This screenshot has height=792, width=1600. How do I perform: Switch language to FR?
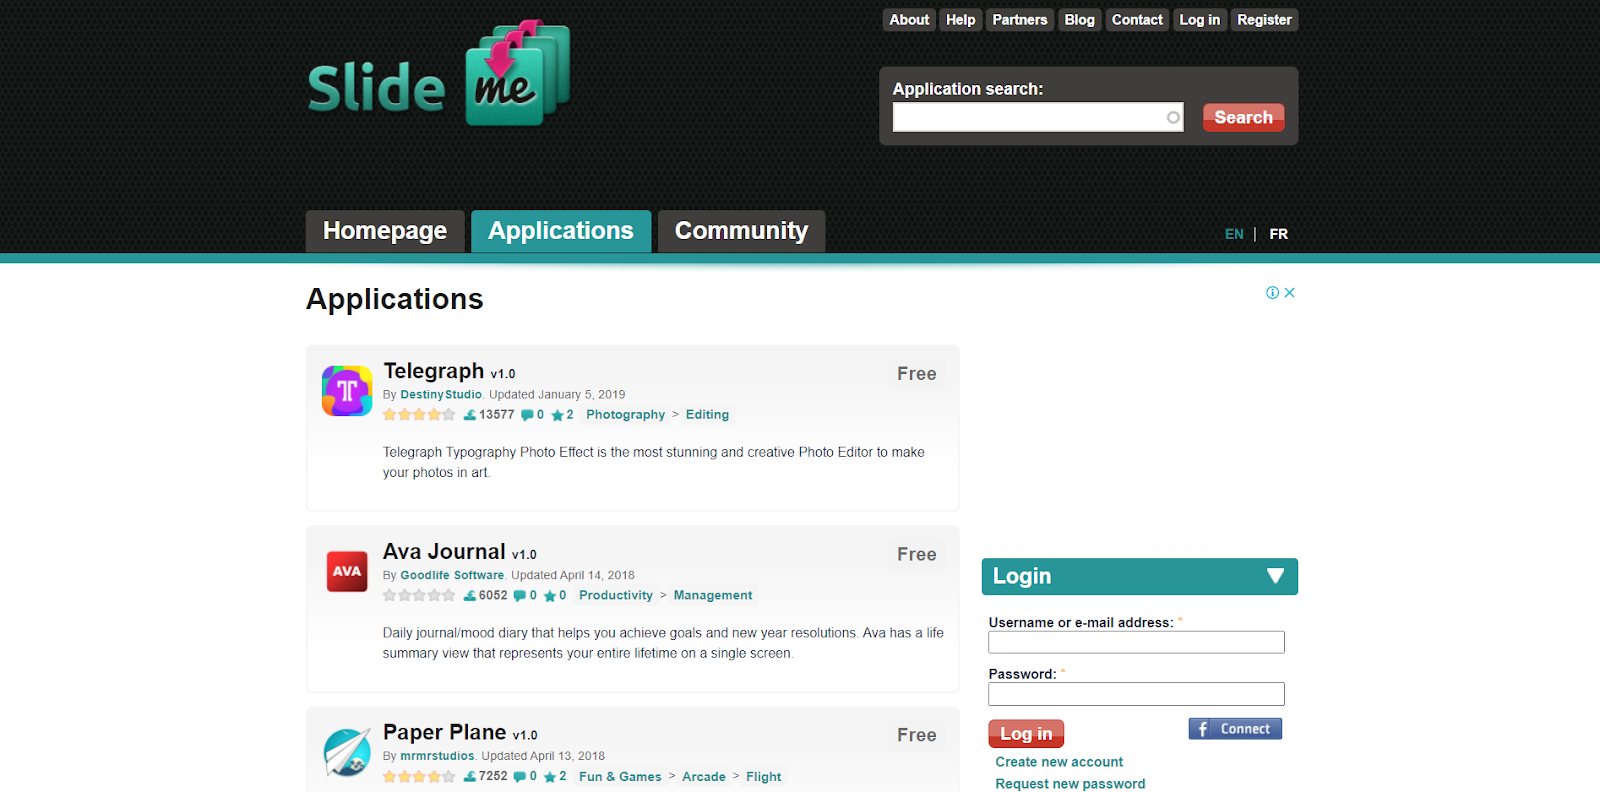1278,234
